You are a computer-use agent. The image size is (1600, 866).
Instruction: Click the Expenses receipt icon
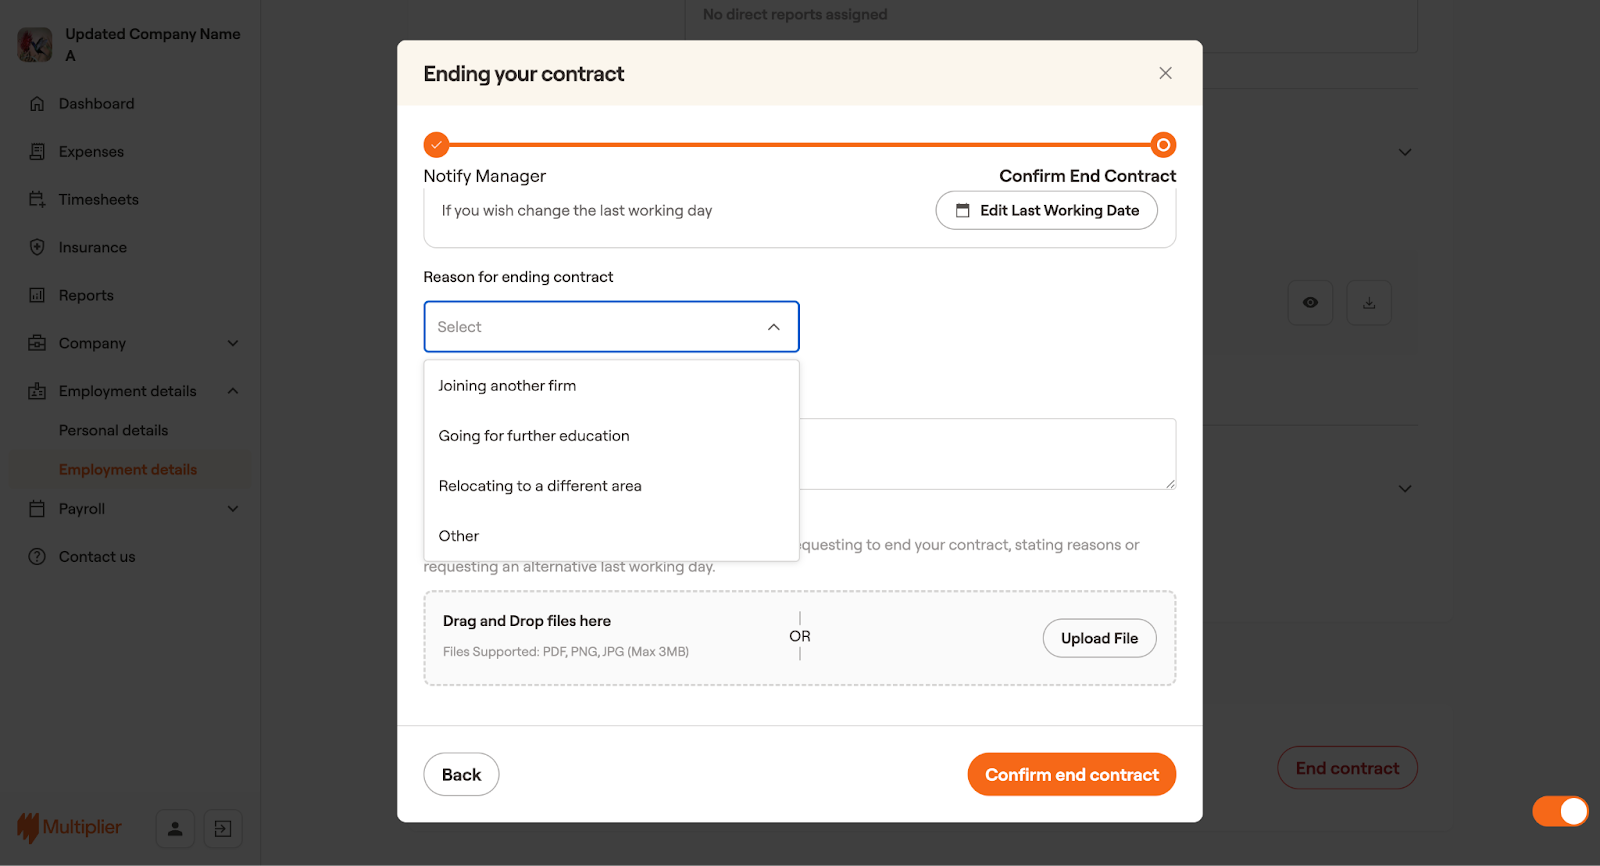(x=37, y=152)
